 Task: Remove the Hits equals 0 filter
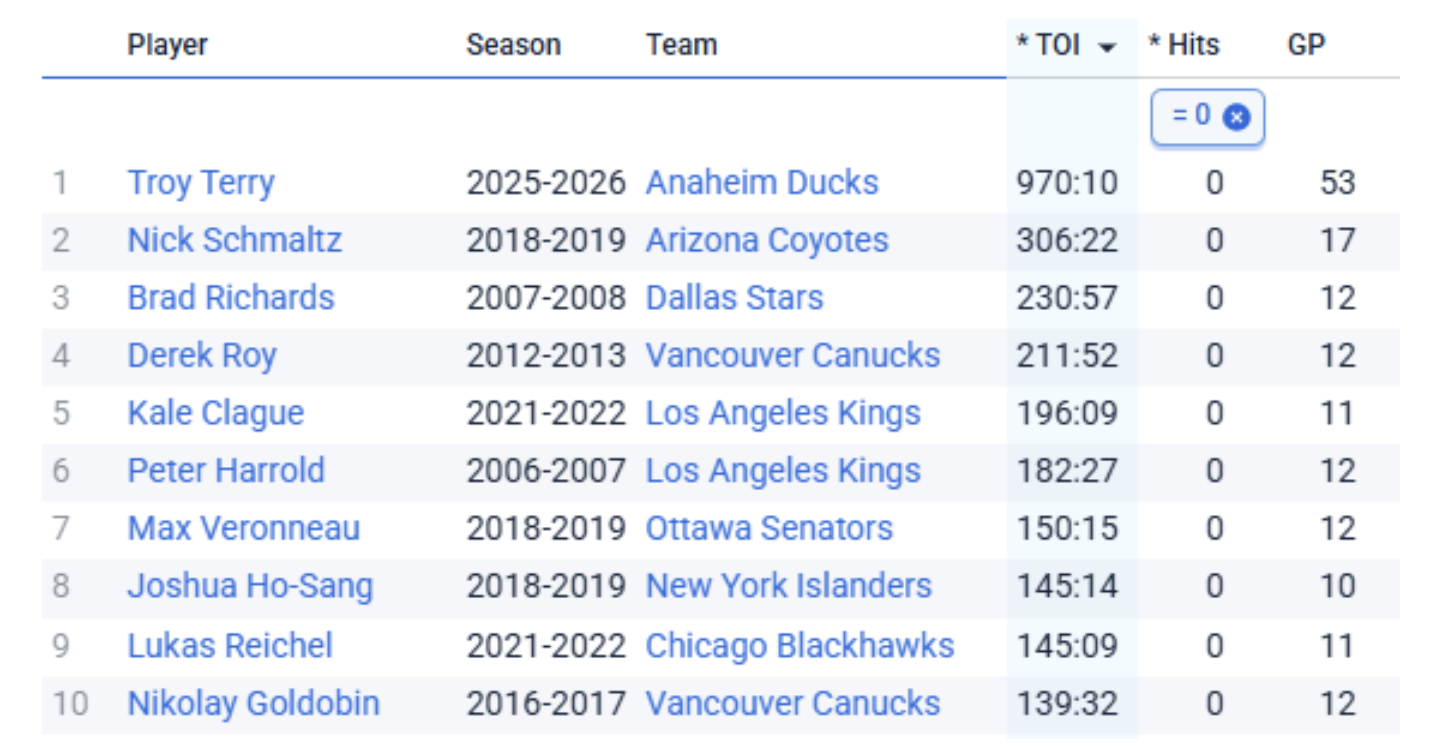1237,118
